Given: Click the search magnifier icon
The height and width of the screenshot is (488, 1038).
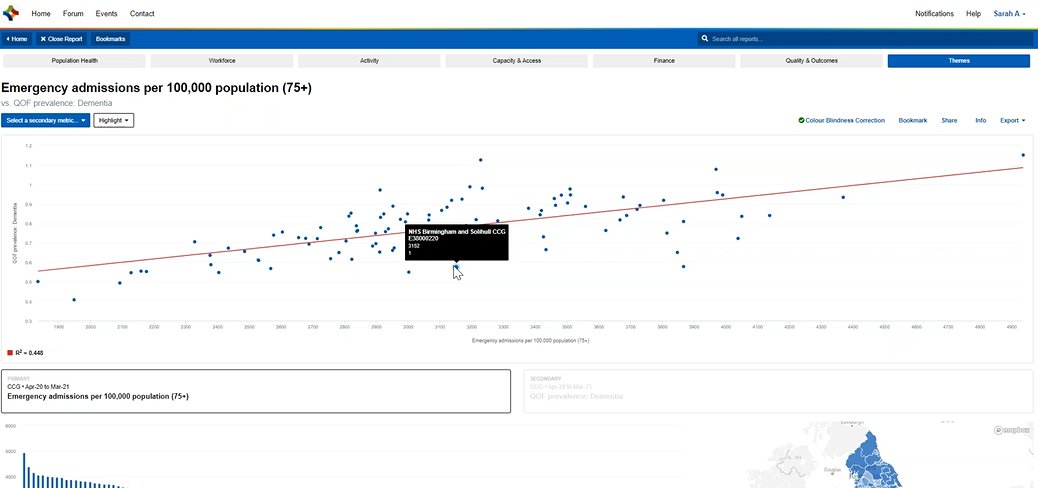Looking at the screenshot, I should [x=705, y=39].
